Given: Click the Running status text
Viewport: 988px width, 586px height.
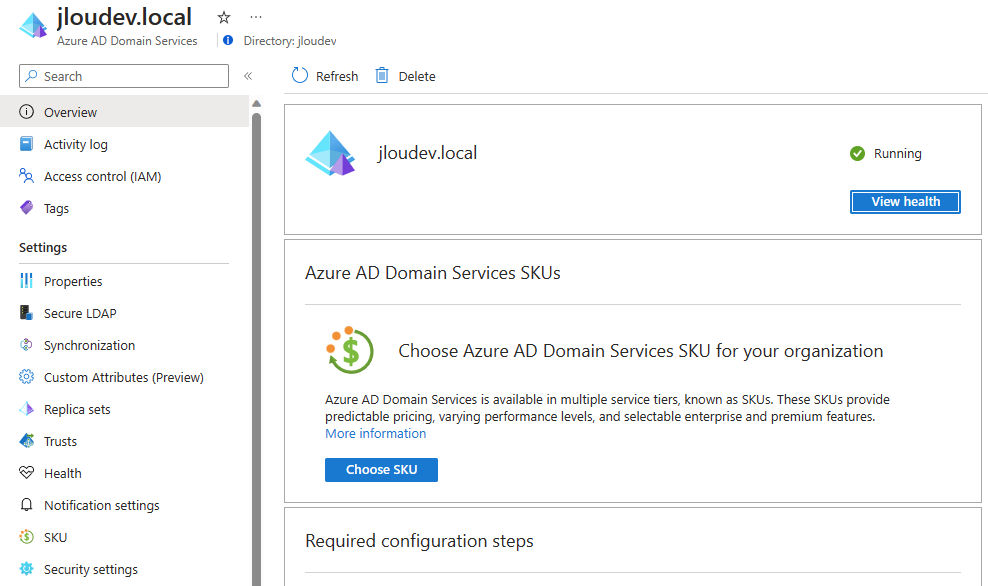Looking at the screenshot, I should 897,154.
